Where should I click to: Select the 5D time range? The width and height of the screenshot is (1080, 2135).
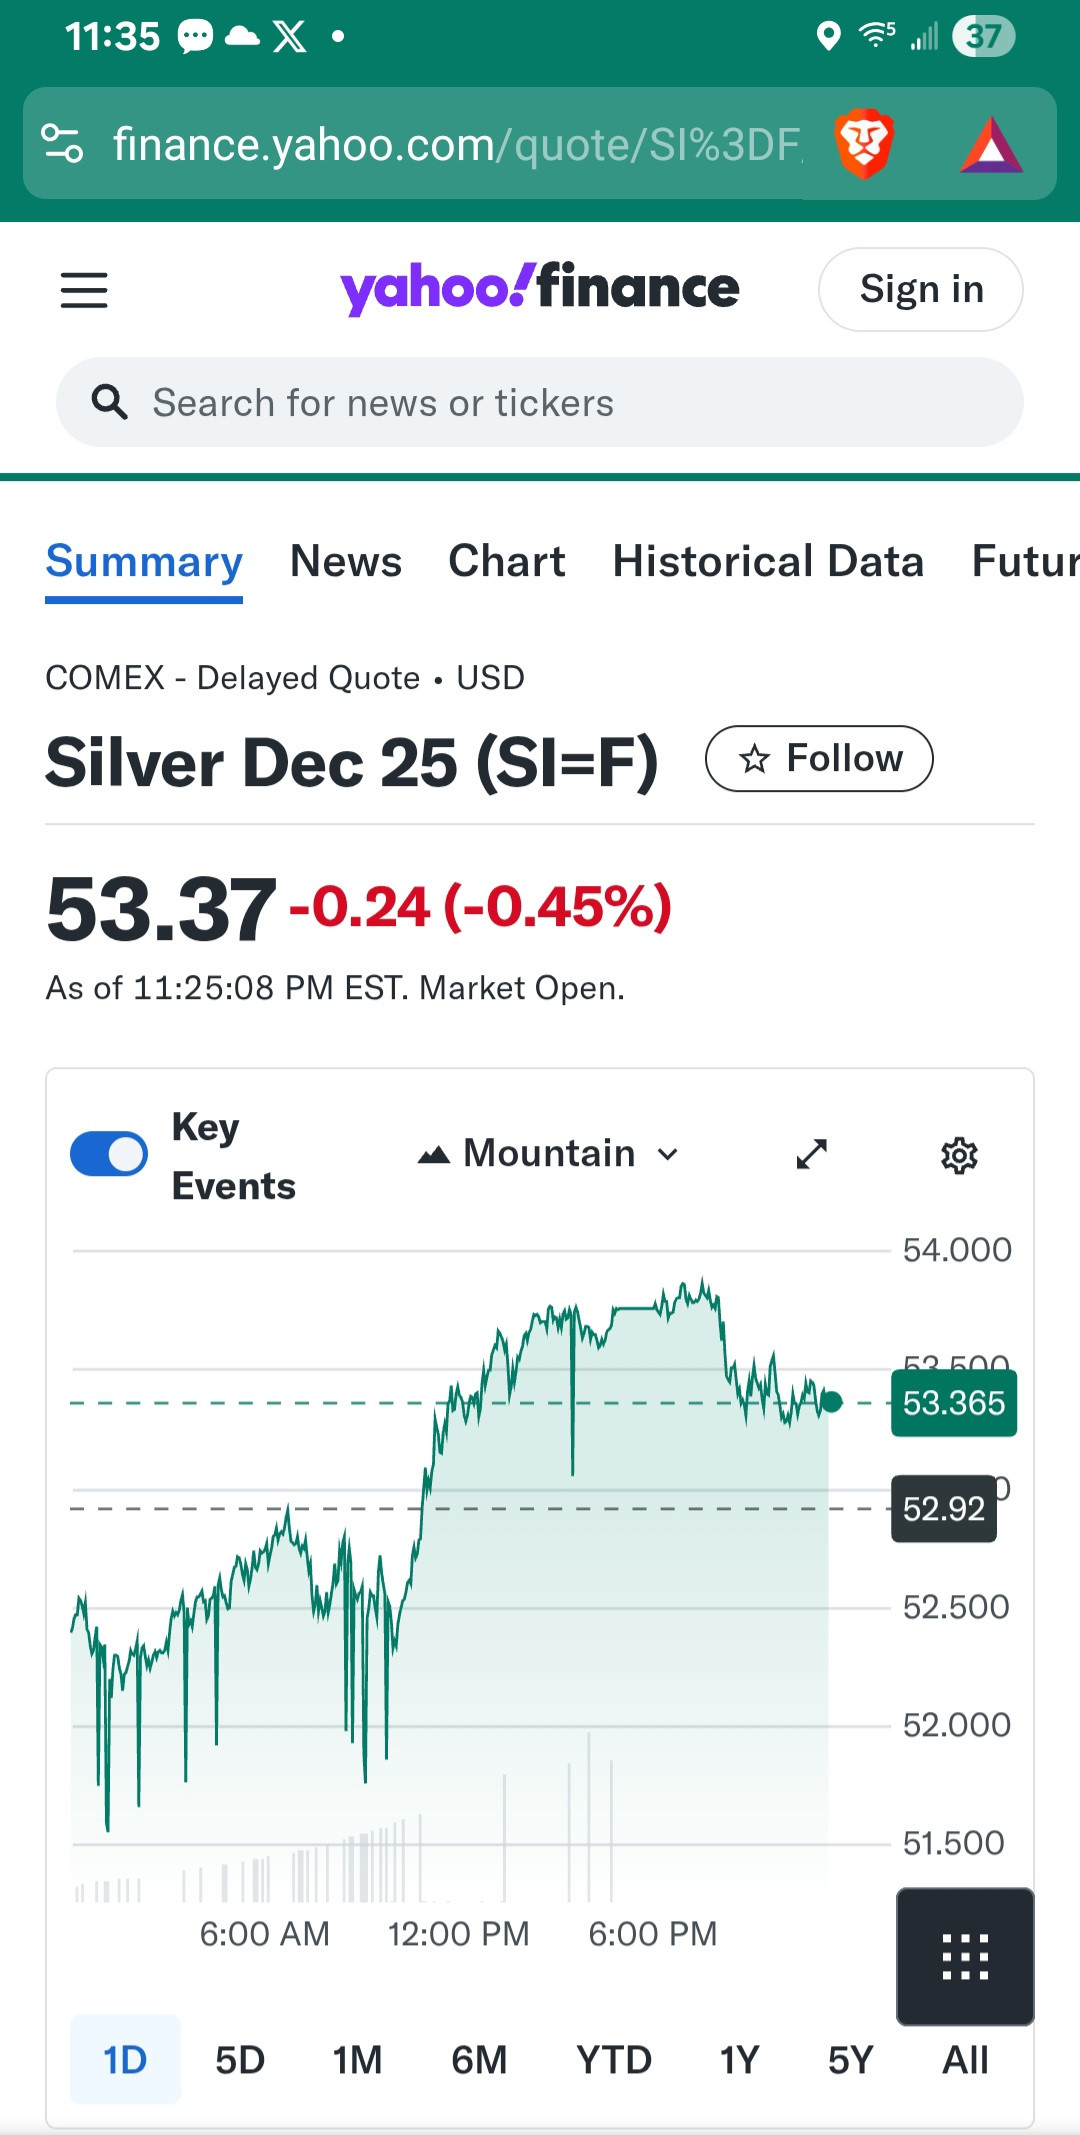(240, 2060)
